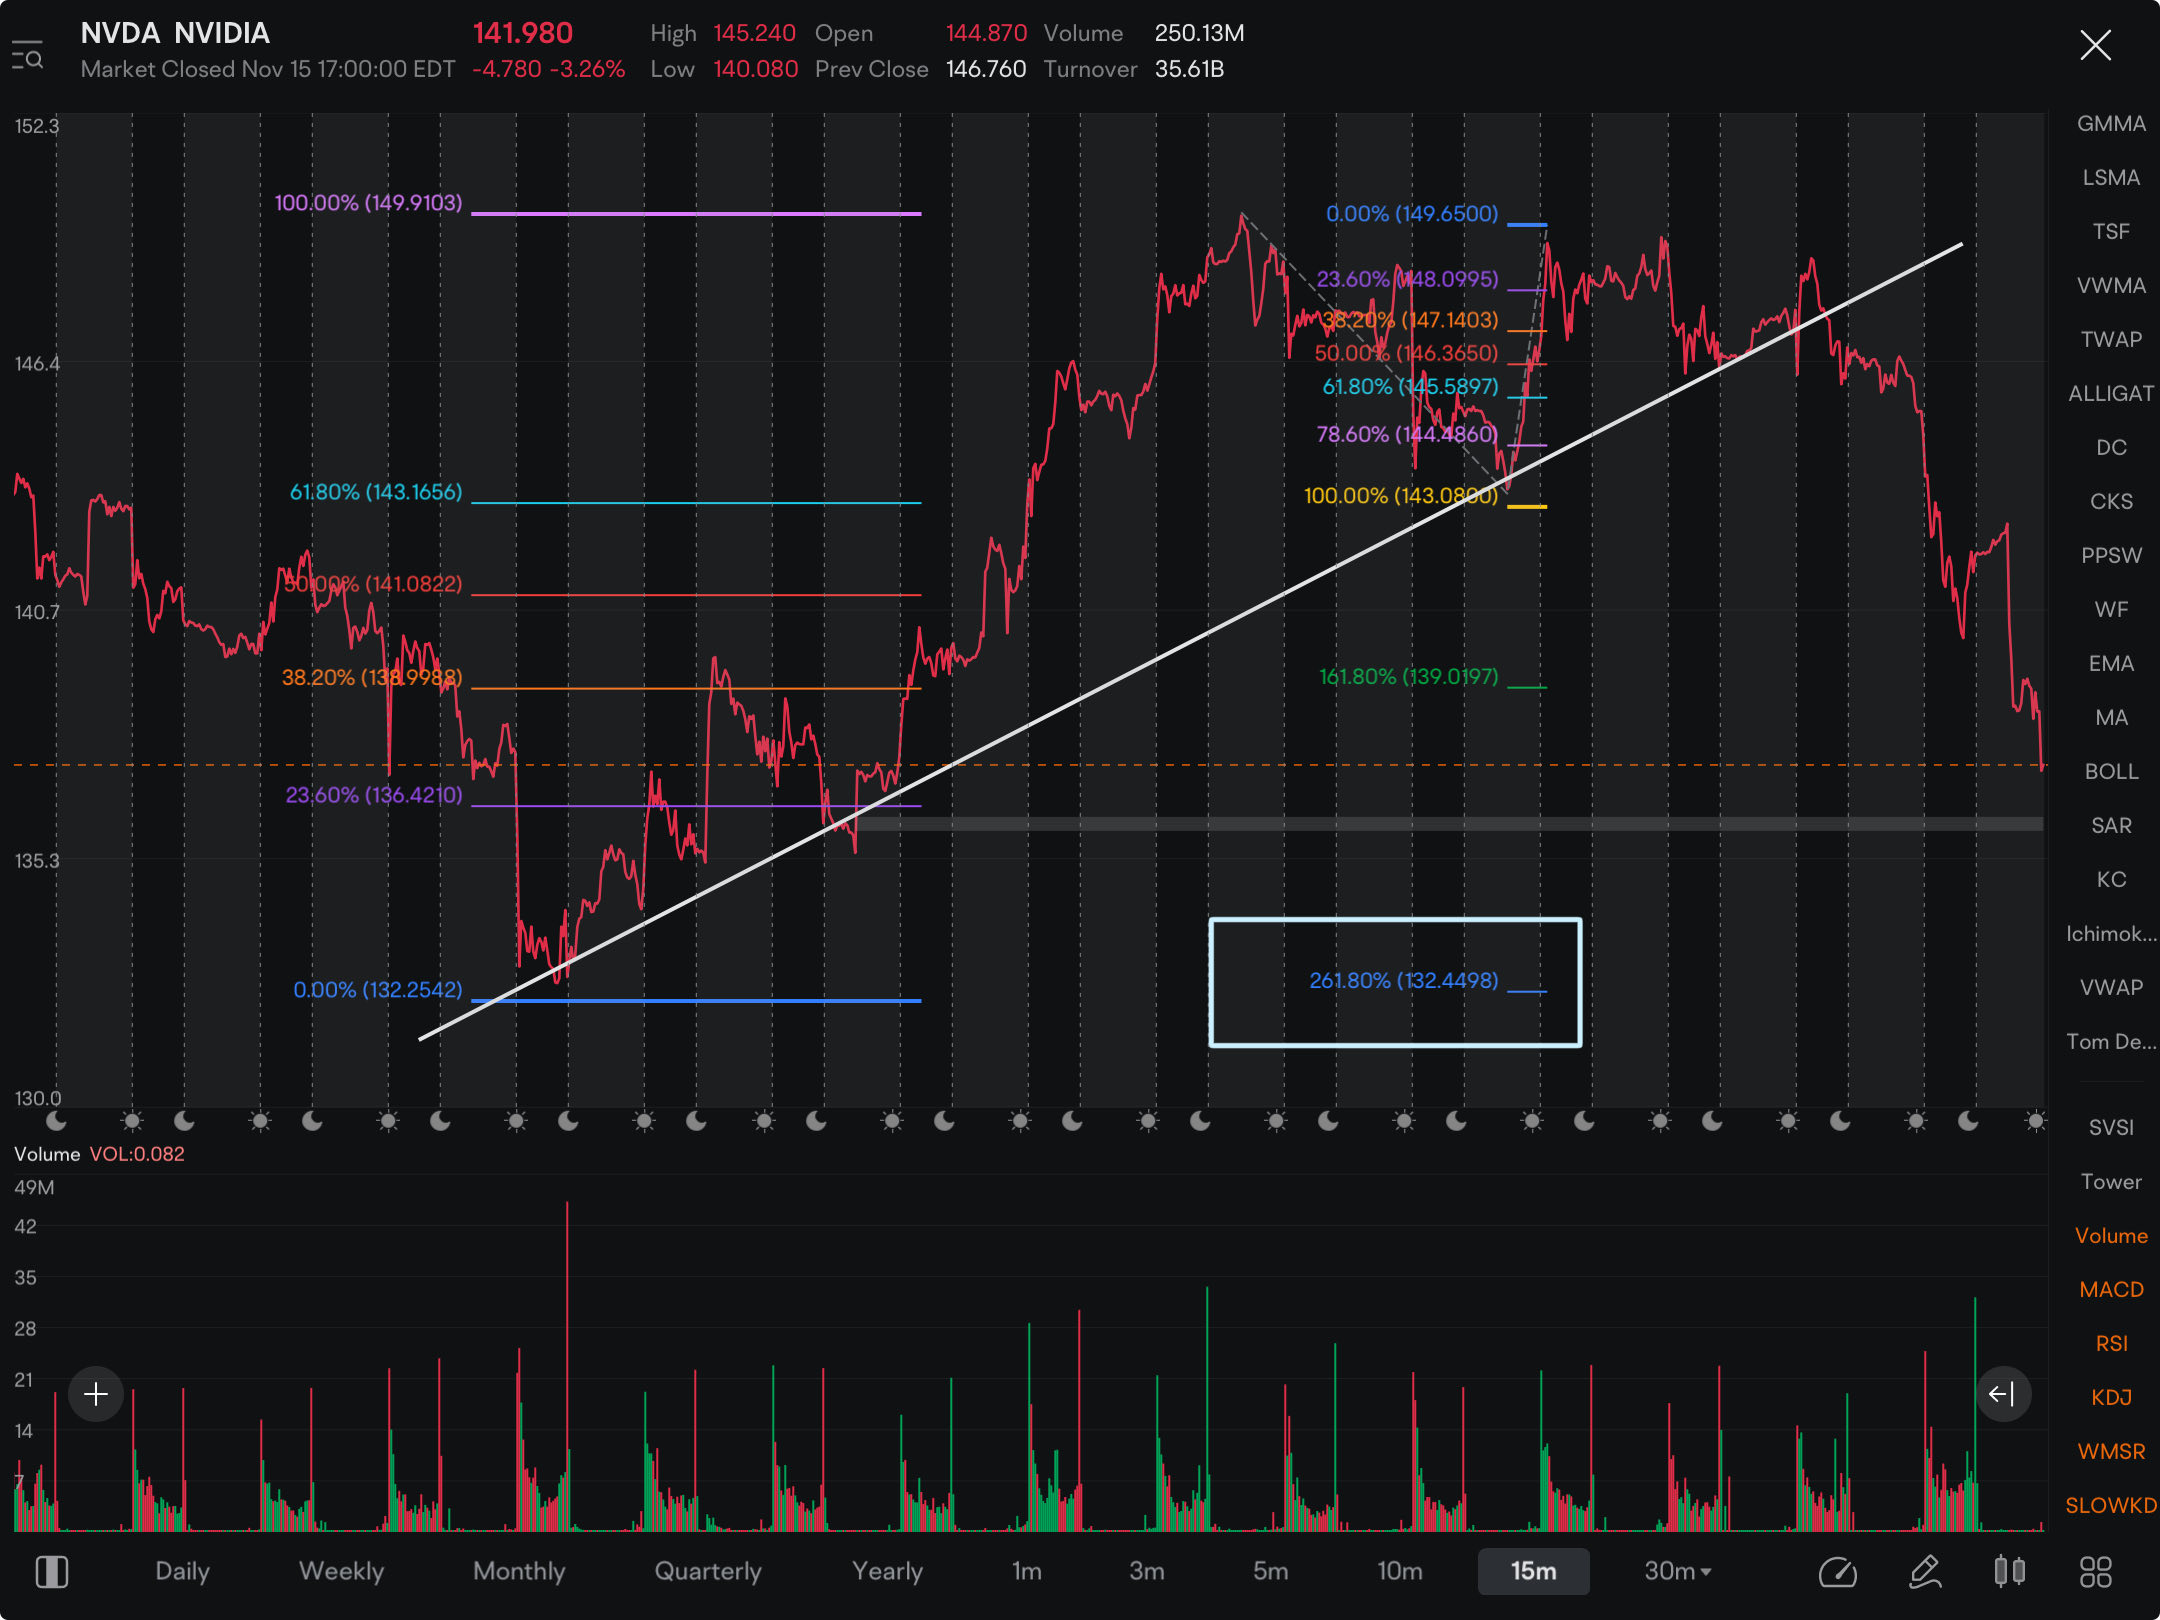Select the 61.80% (143.1656) Fibonacci level

(x=696, y=502)
